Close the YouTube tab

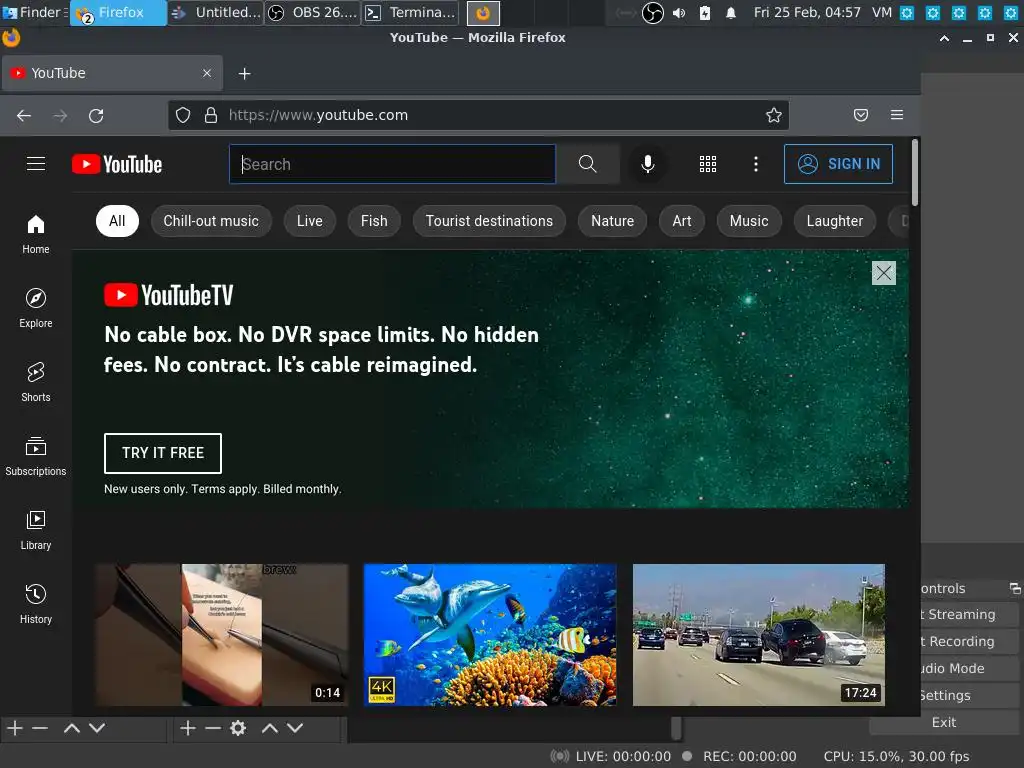pyautogui.click(x=207, y=73)
